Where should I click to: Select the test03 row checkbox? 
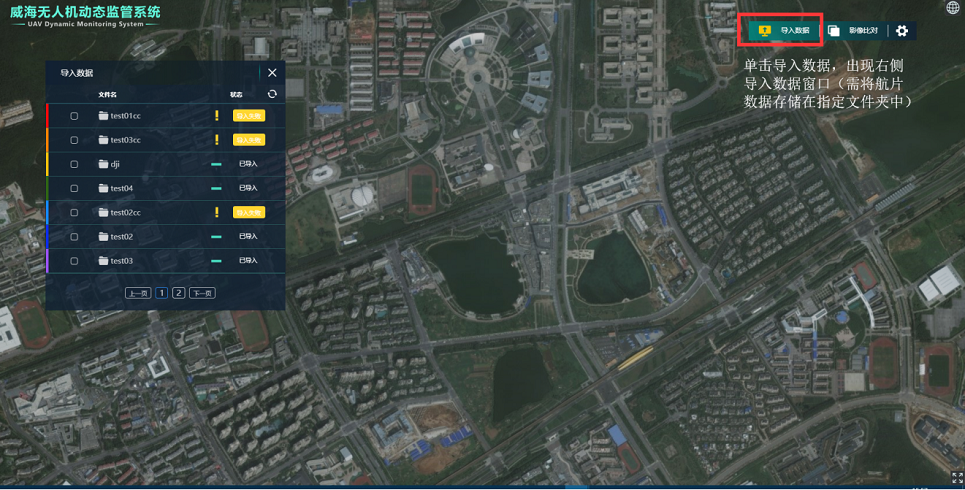point(74,261)
